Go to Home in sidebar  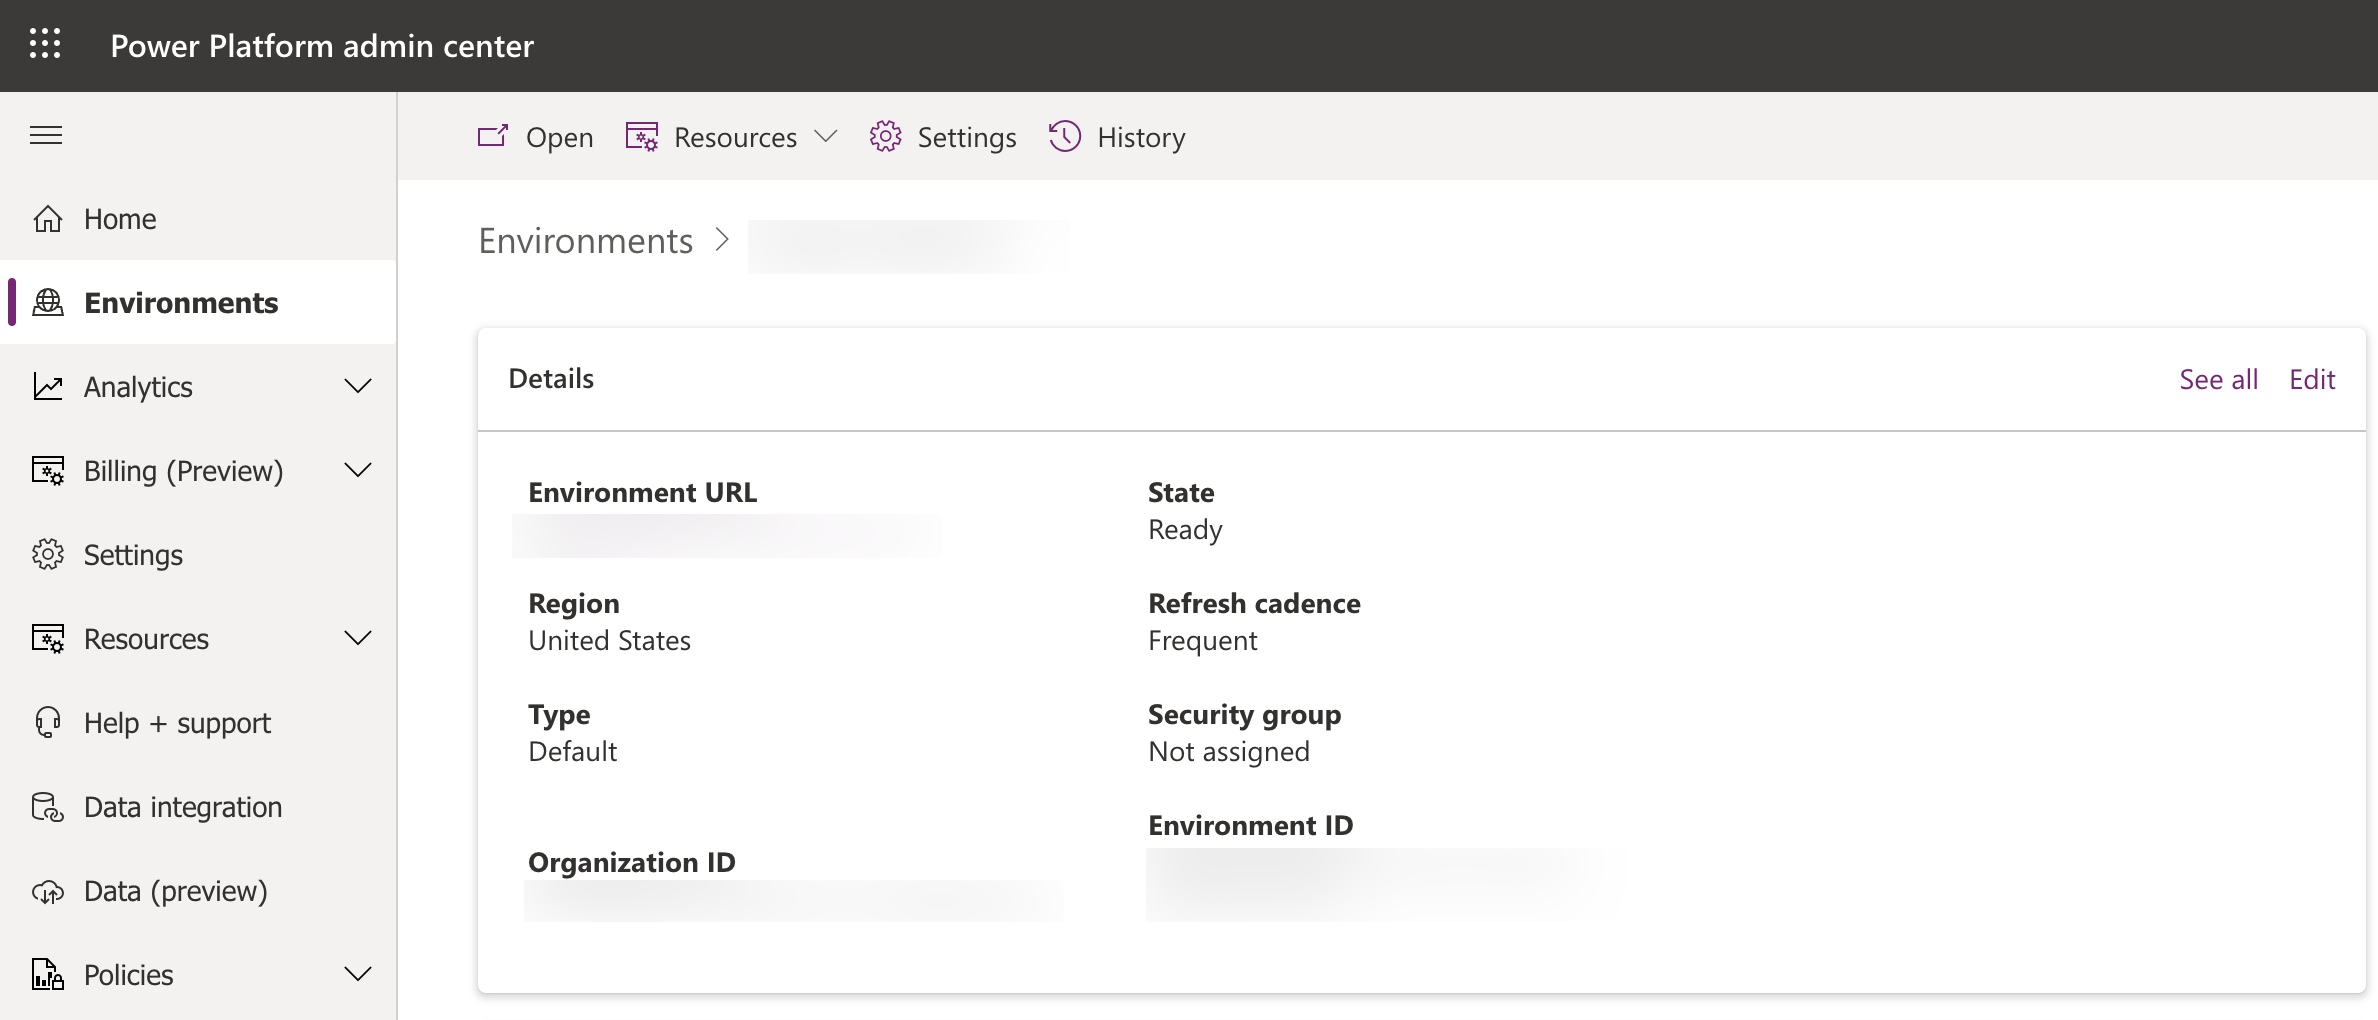pos(198,219)
